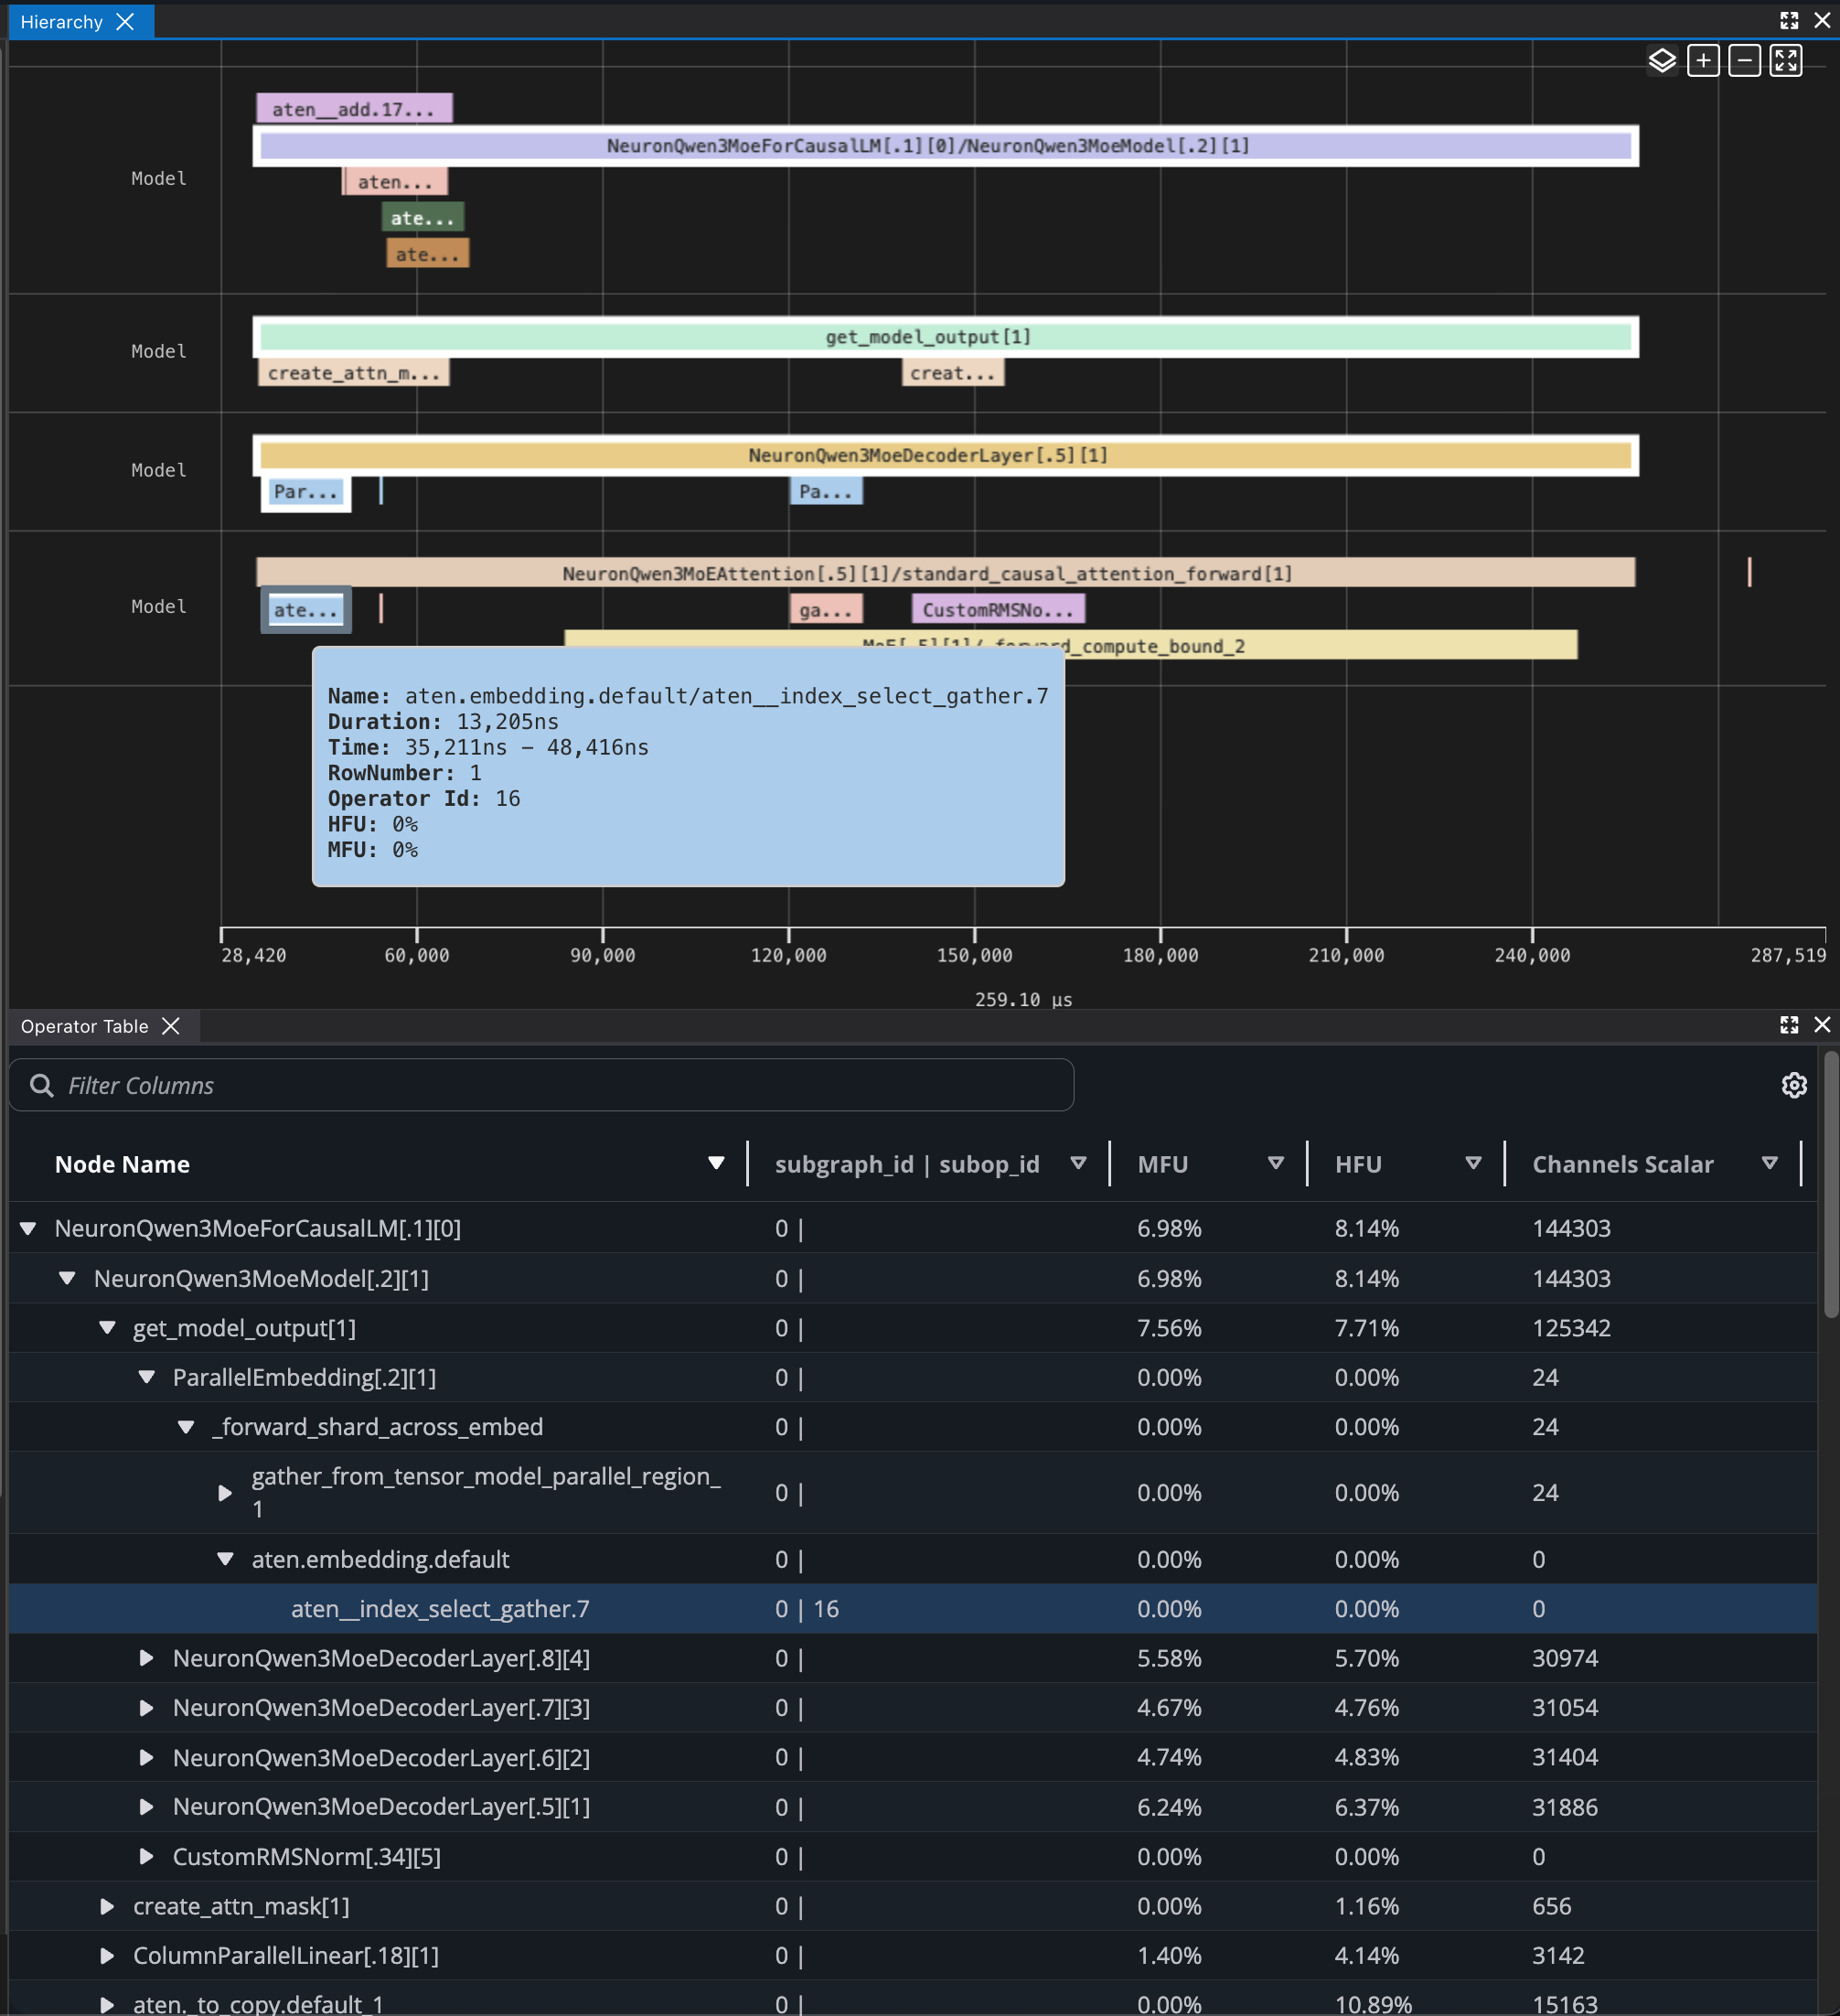Collapse the aten.embedding.default node

click(225, 1559)
